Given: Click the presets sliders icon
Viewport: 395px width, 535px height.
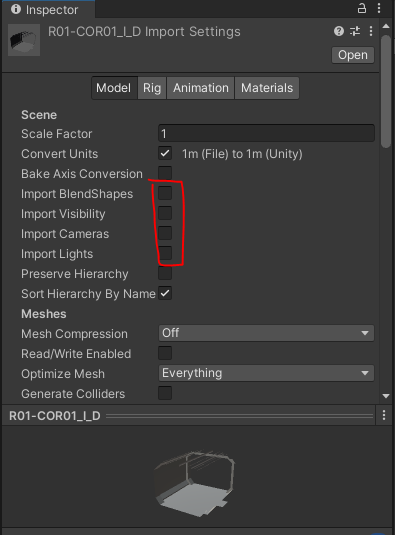Looking at the screenshot, I should 355,31.
